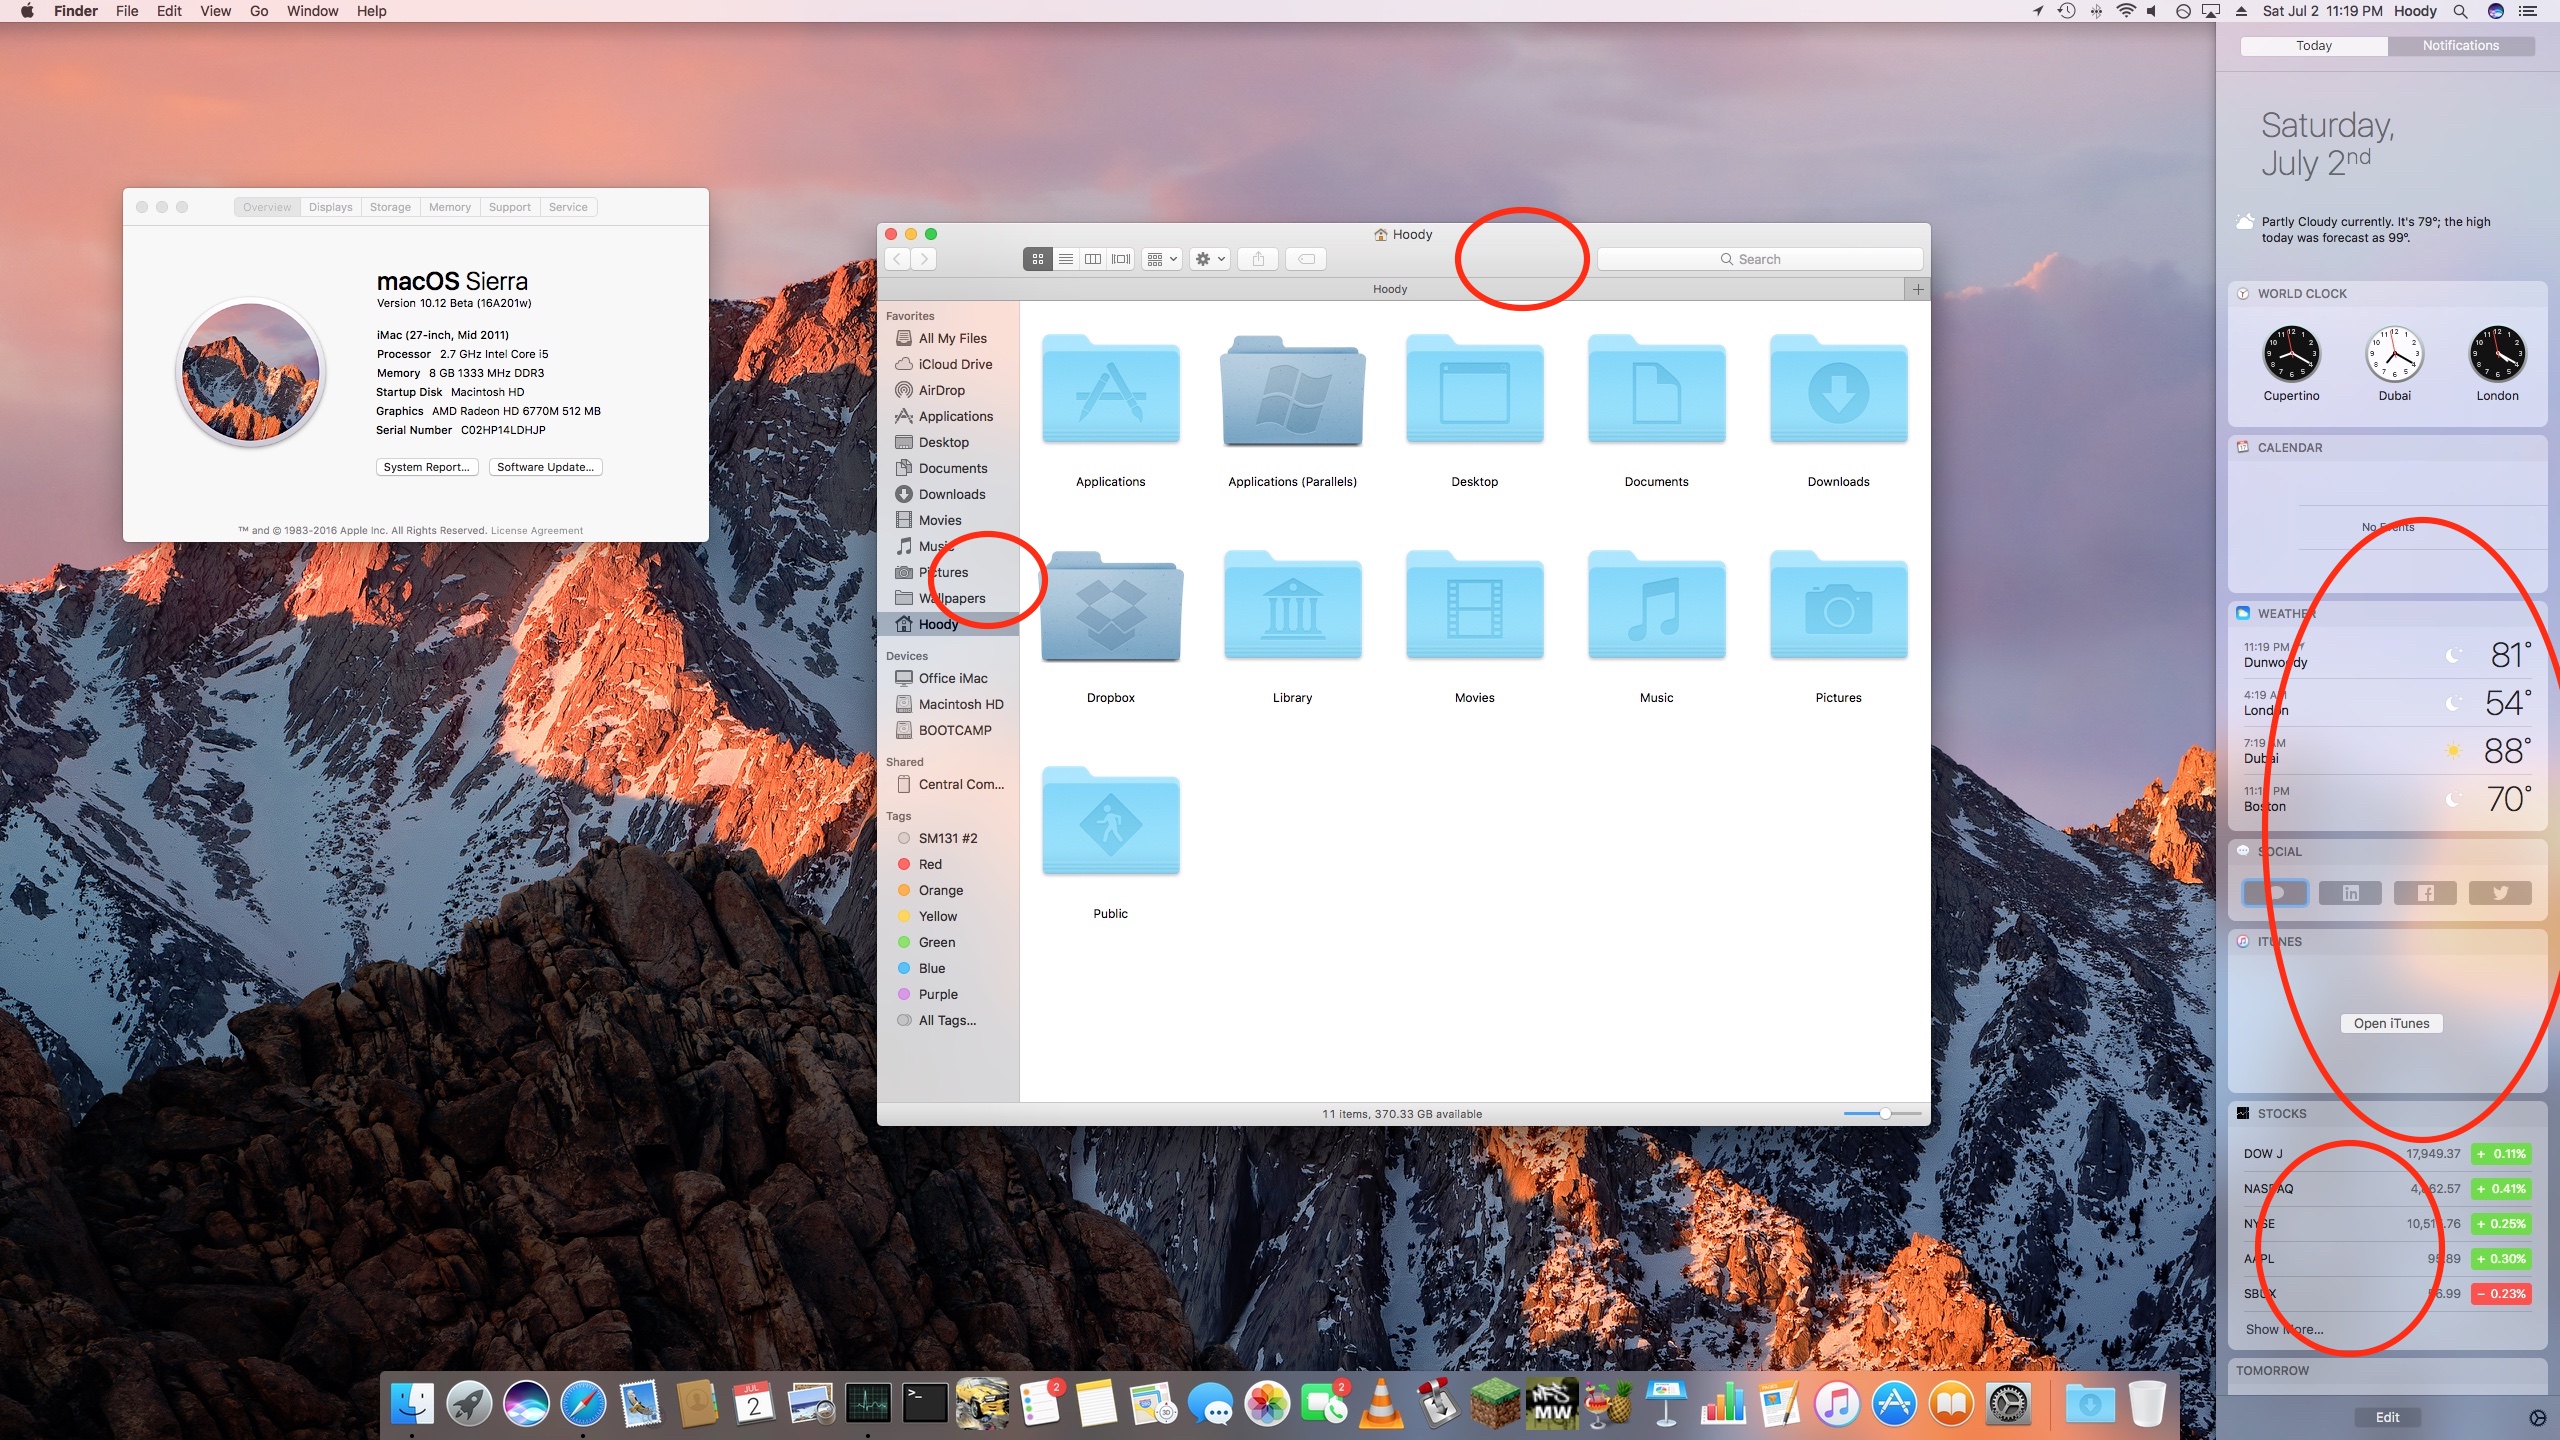Viewport: 2560px width, 1440px height.
Task: Open the Apple menu
Action: click(27, 11)
